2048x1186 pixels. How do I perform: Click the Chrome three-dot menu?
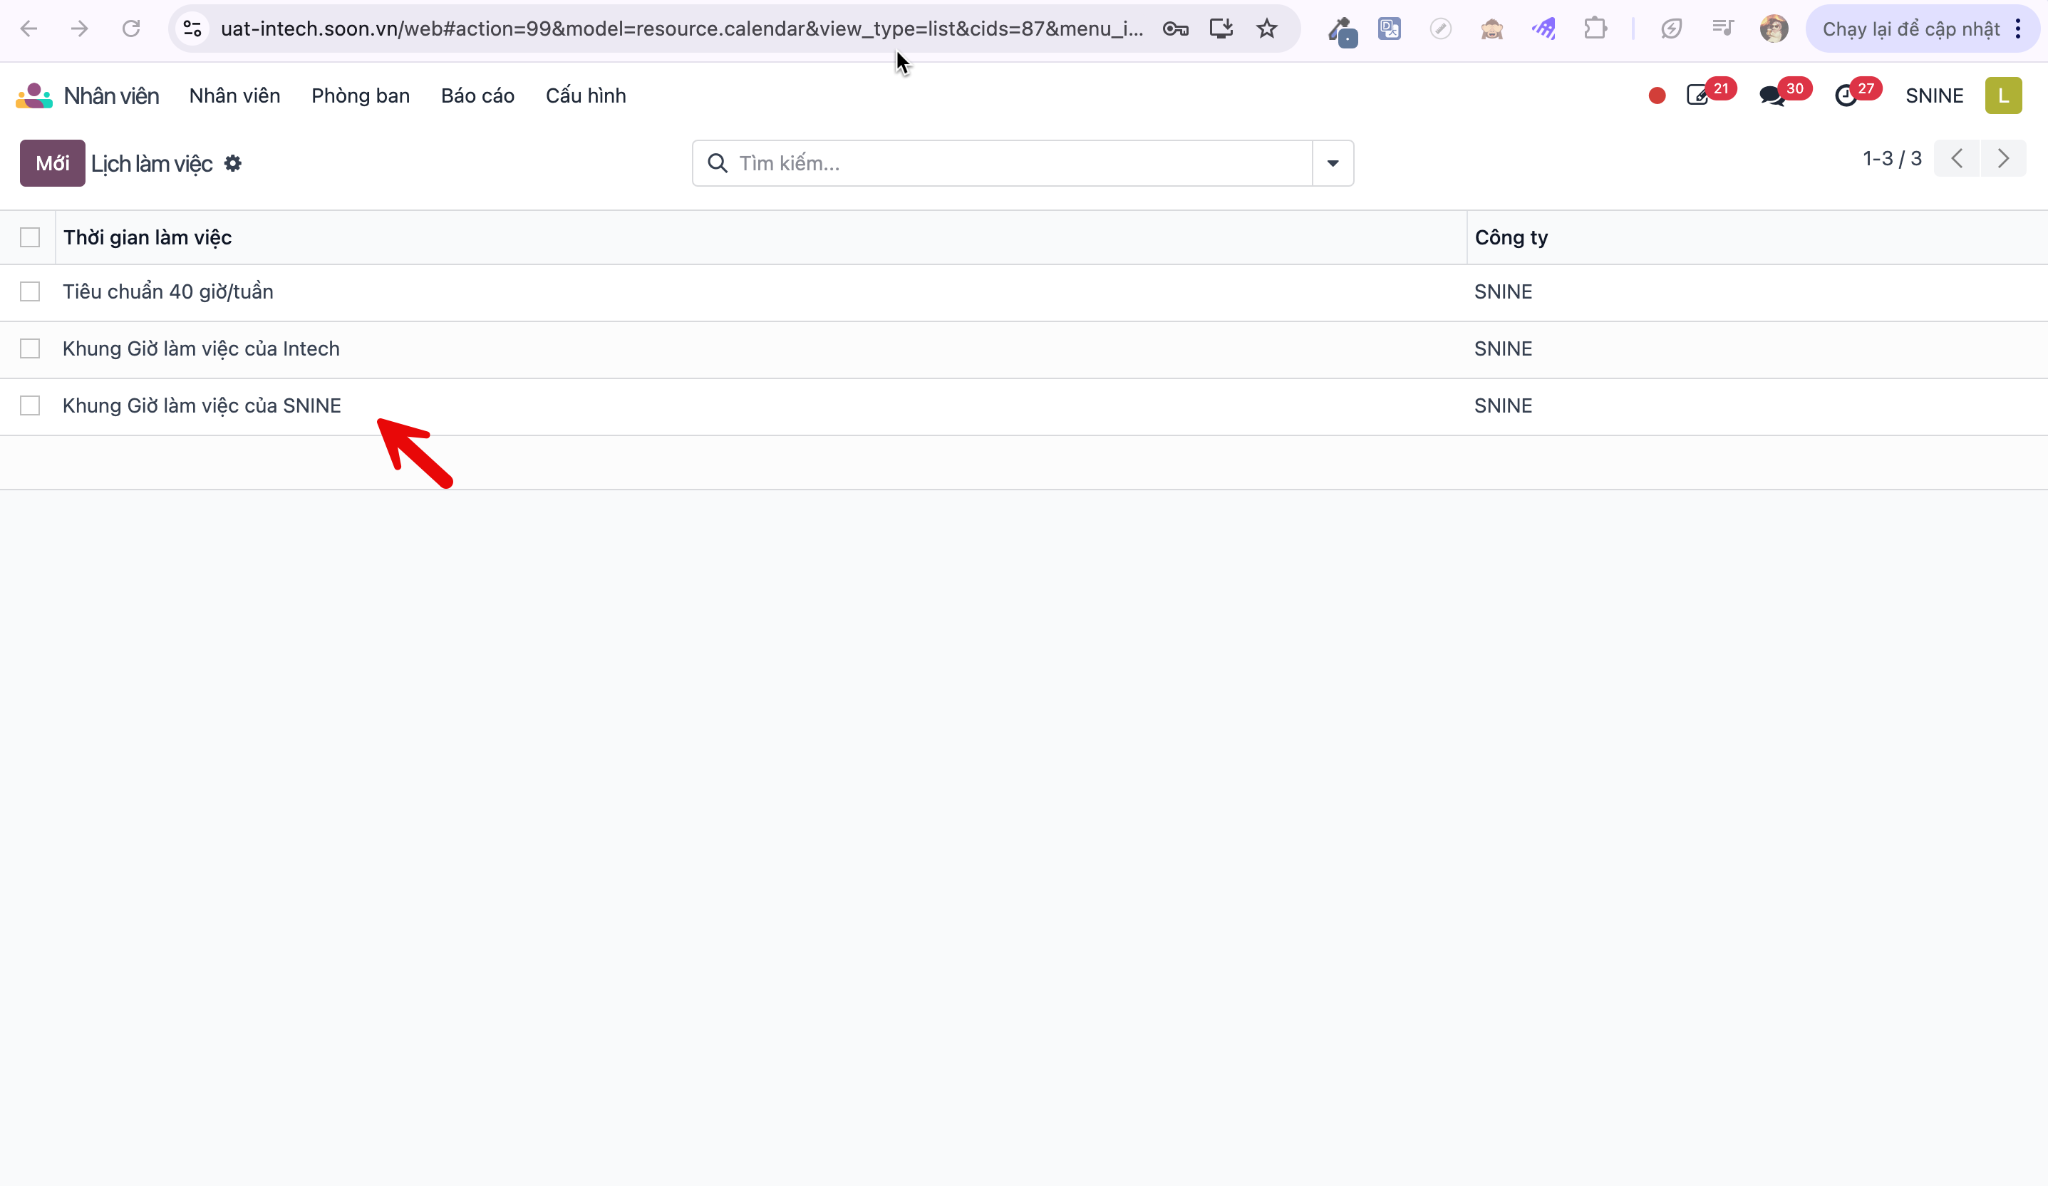point(2018,29)
